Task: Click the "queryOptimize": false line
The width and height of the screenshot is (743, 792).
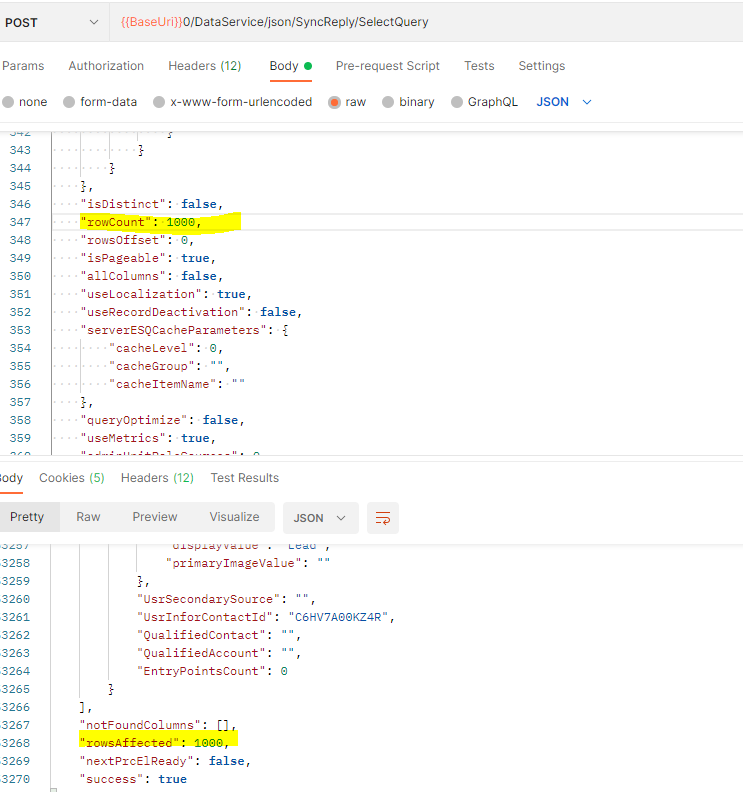Action: coord(163,420)
